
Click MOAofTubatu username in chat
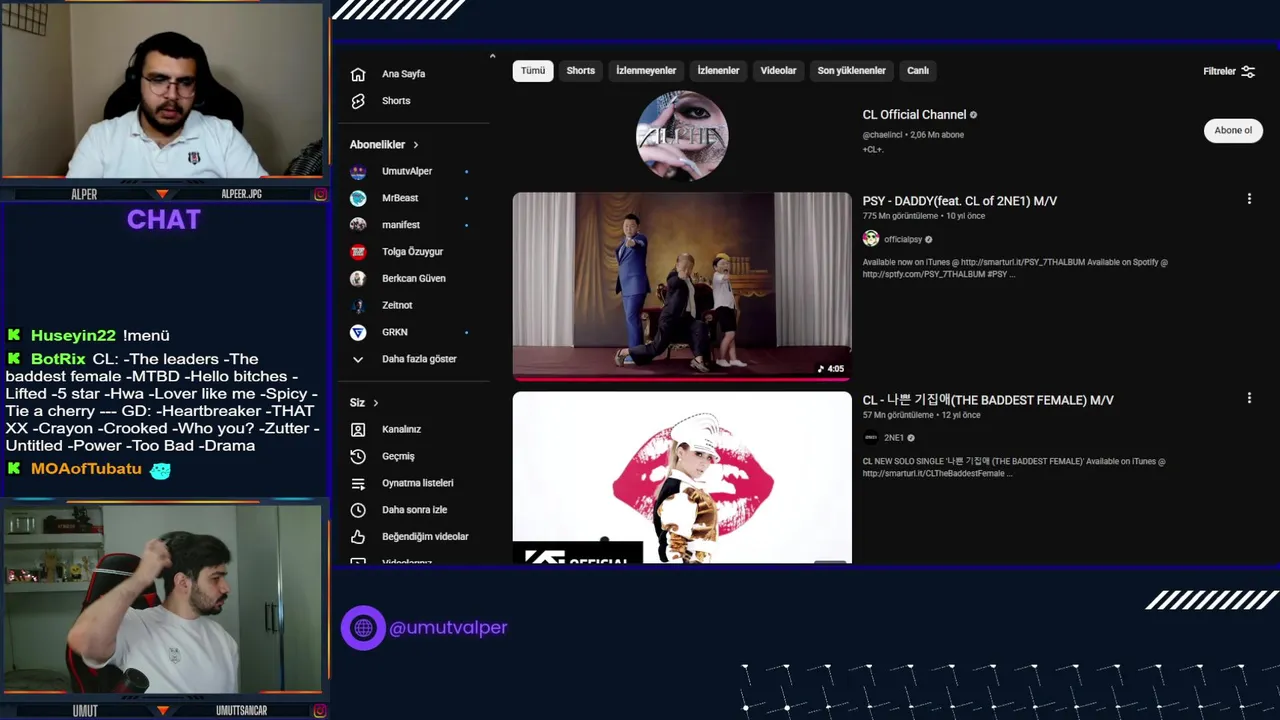[86, 469]
